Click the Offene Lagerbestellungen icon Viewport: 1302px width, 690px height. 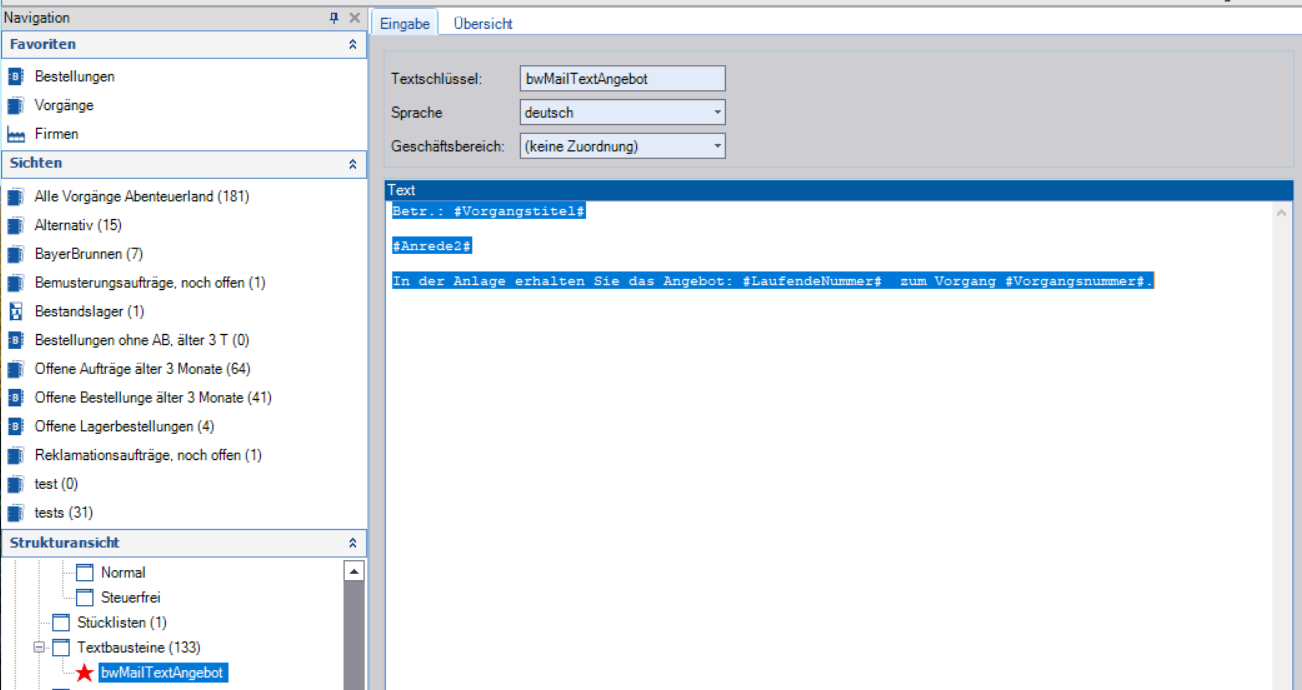click(15, 427)
